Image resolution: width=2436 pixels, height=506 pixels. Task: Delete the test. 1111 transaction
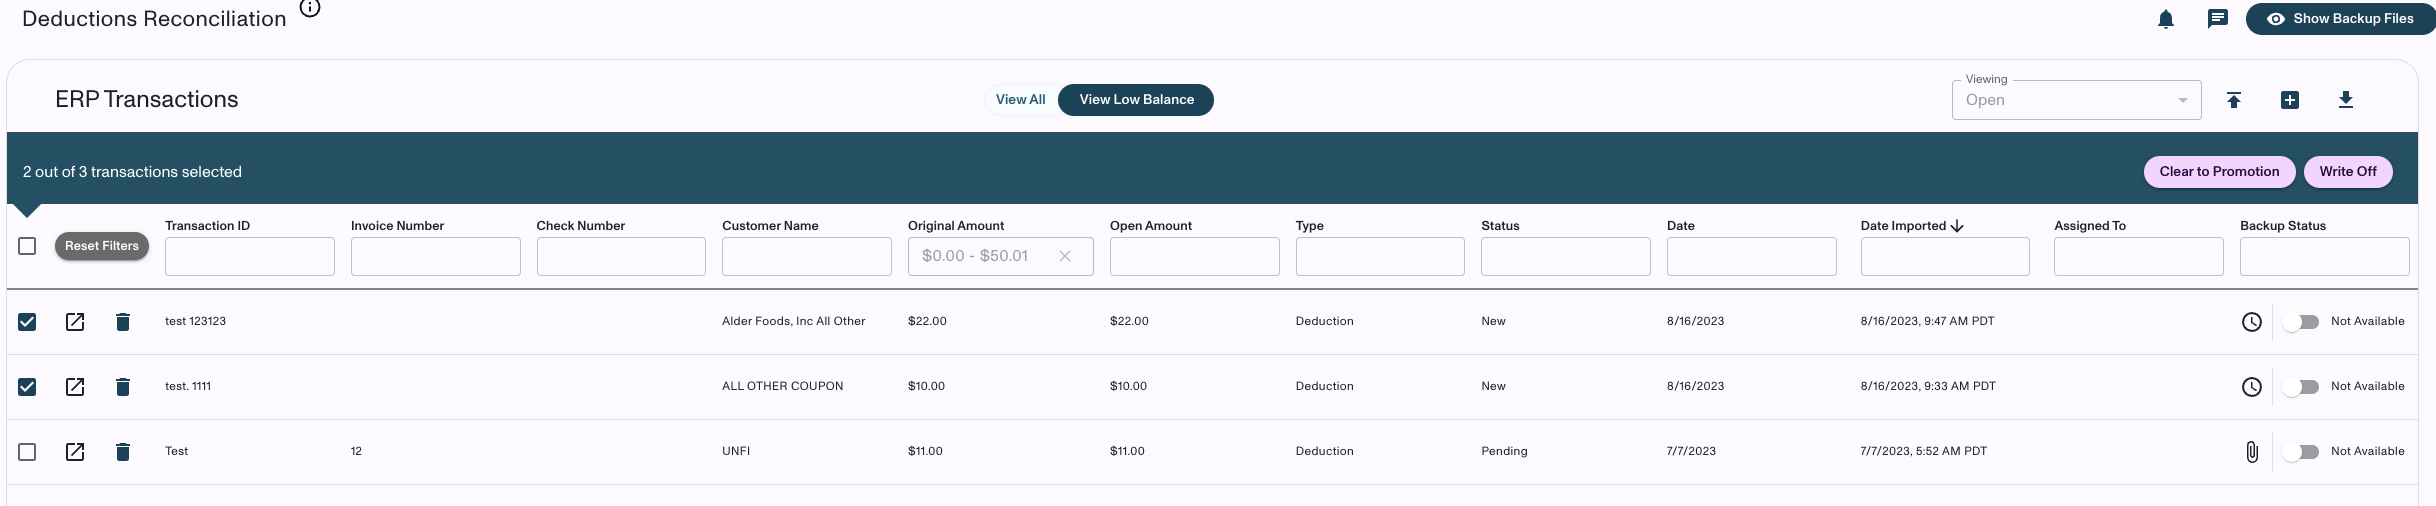click(123, 387)
